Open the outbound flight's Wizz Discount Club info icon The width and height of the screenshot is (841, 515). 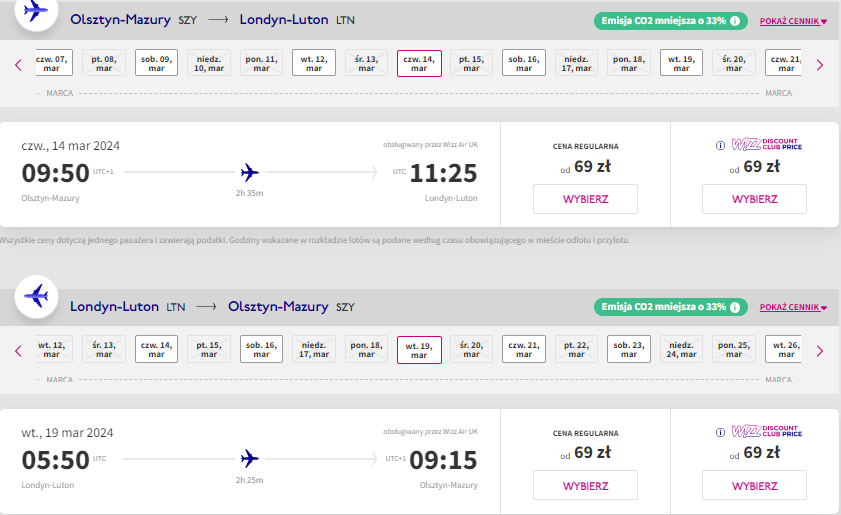point(720,145)
